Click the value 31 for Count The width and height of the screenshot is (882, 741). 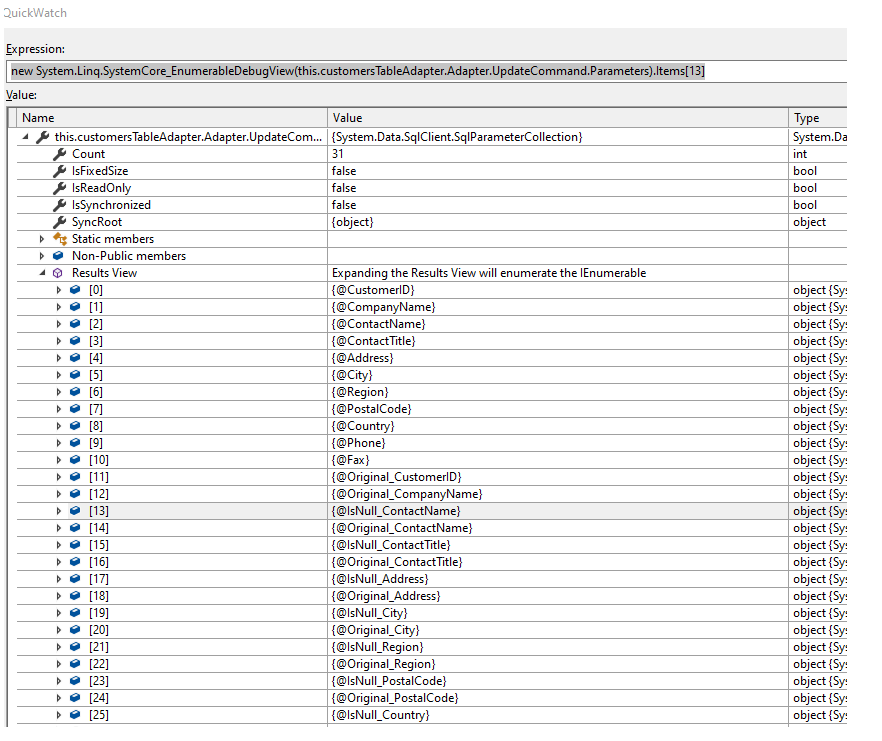[x=338, y=154]
